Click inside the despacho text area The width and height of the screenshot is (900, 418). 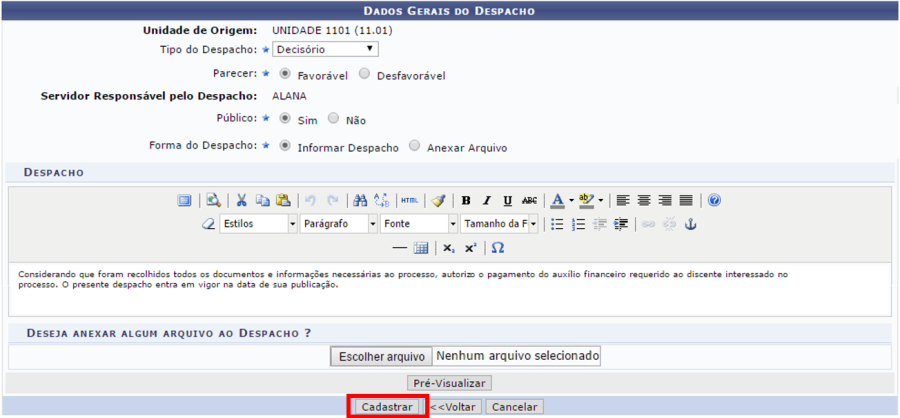tap(450, 288)
